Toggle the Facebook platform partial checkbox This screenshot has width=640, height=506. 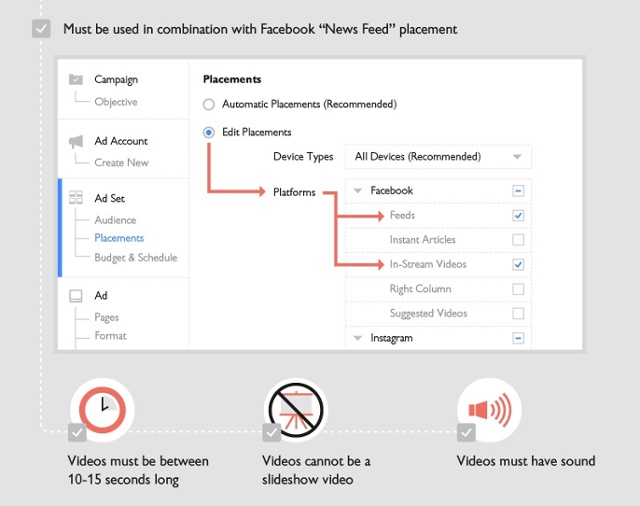(x=518, y=191)
